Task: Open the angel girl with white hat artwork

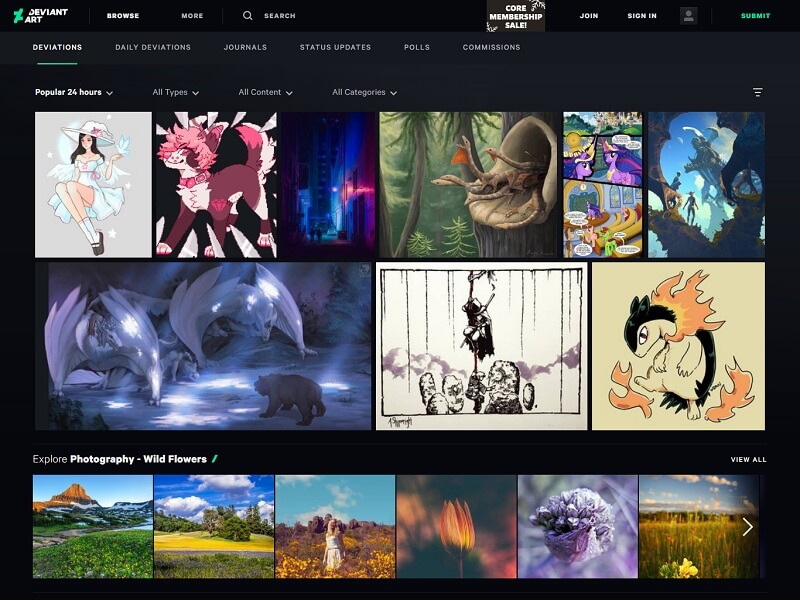Action: click(93, 185)
